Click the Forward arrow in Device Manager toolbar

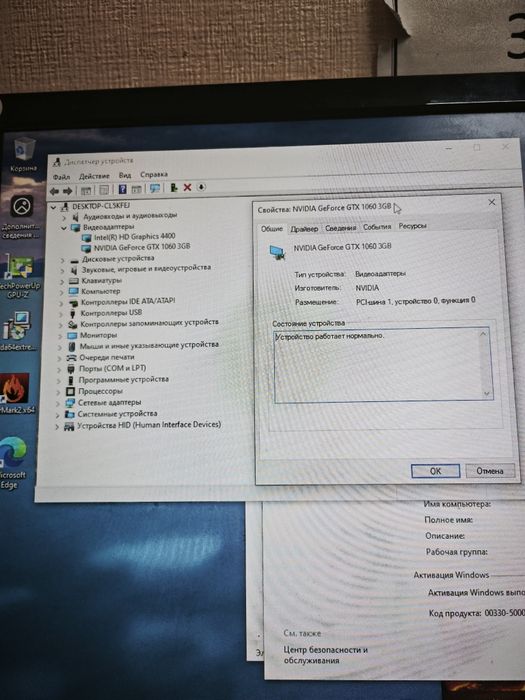67,191
